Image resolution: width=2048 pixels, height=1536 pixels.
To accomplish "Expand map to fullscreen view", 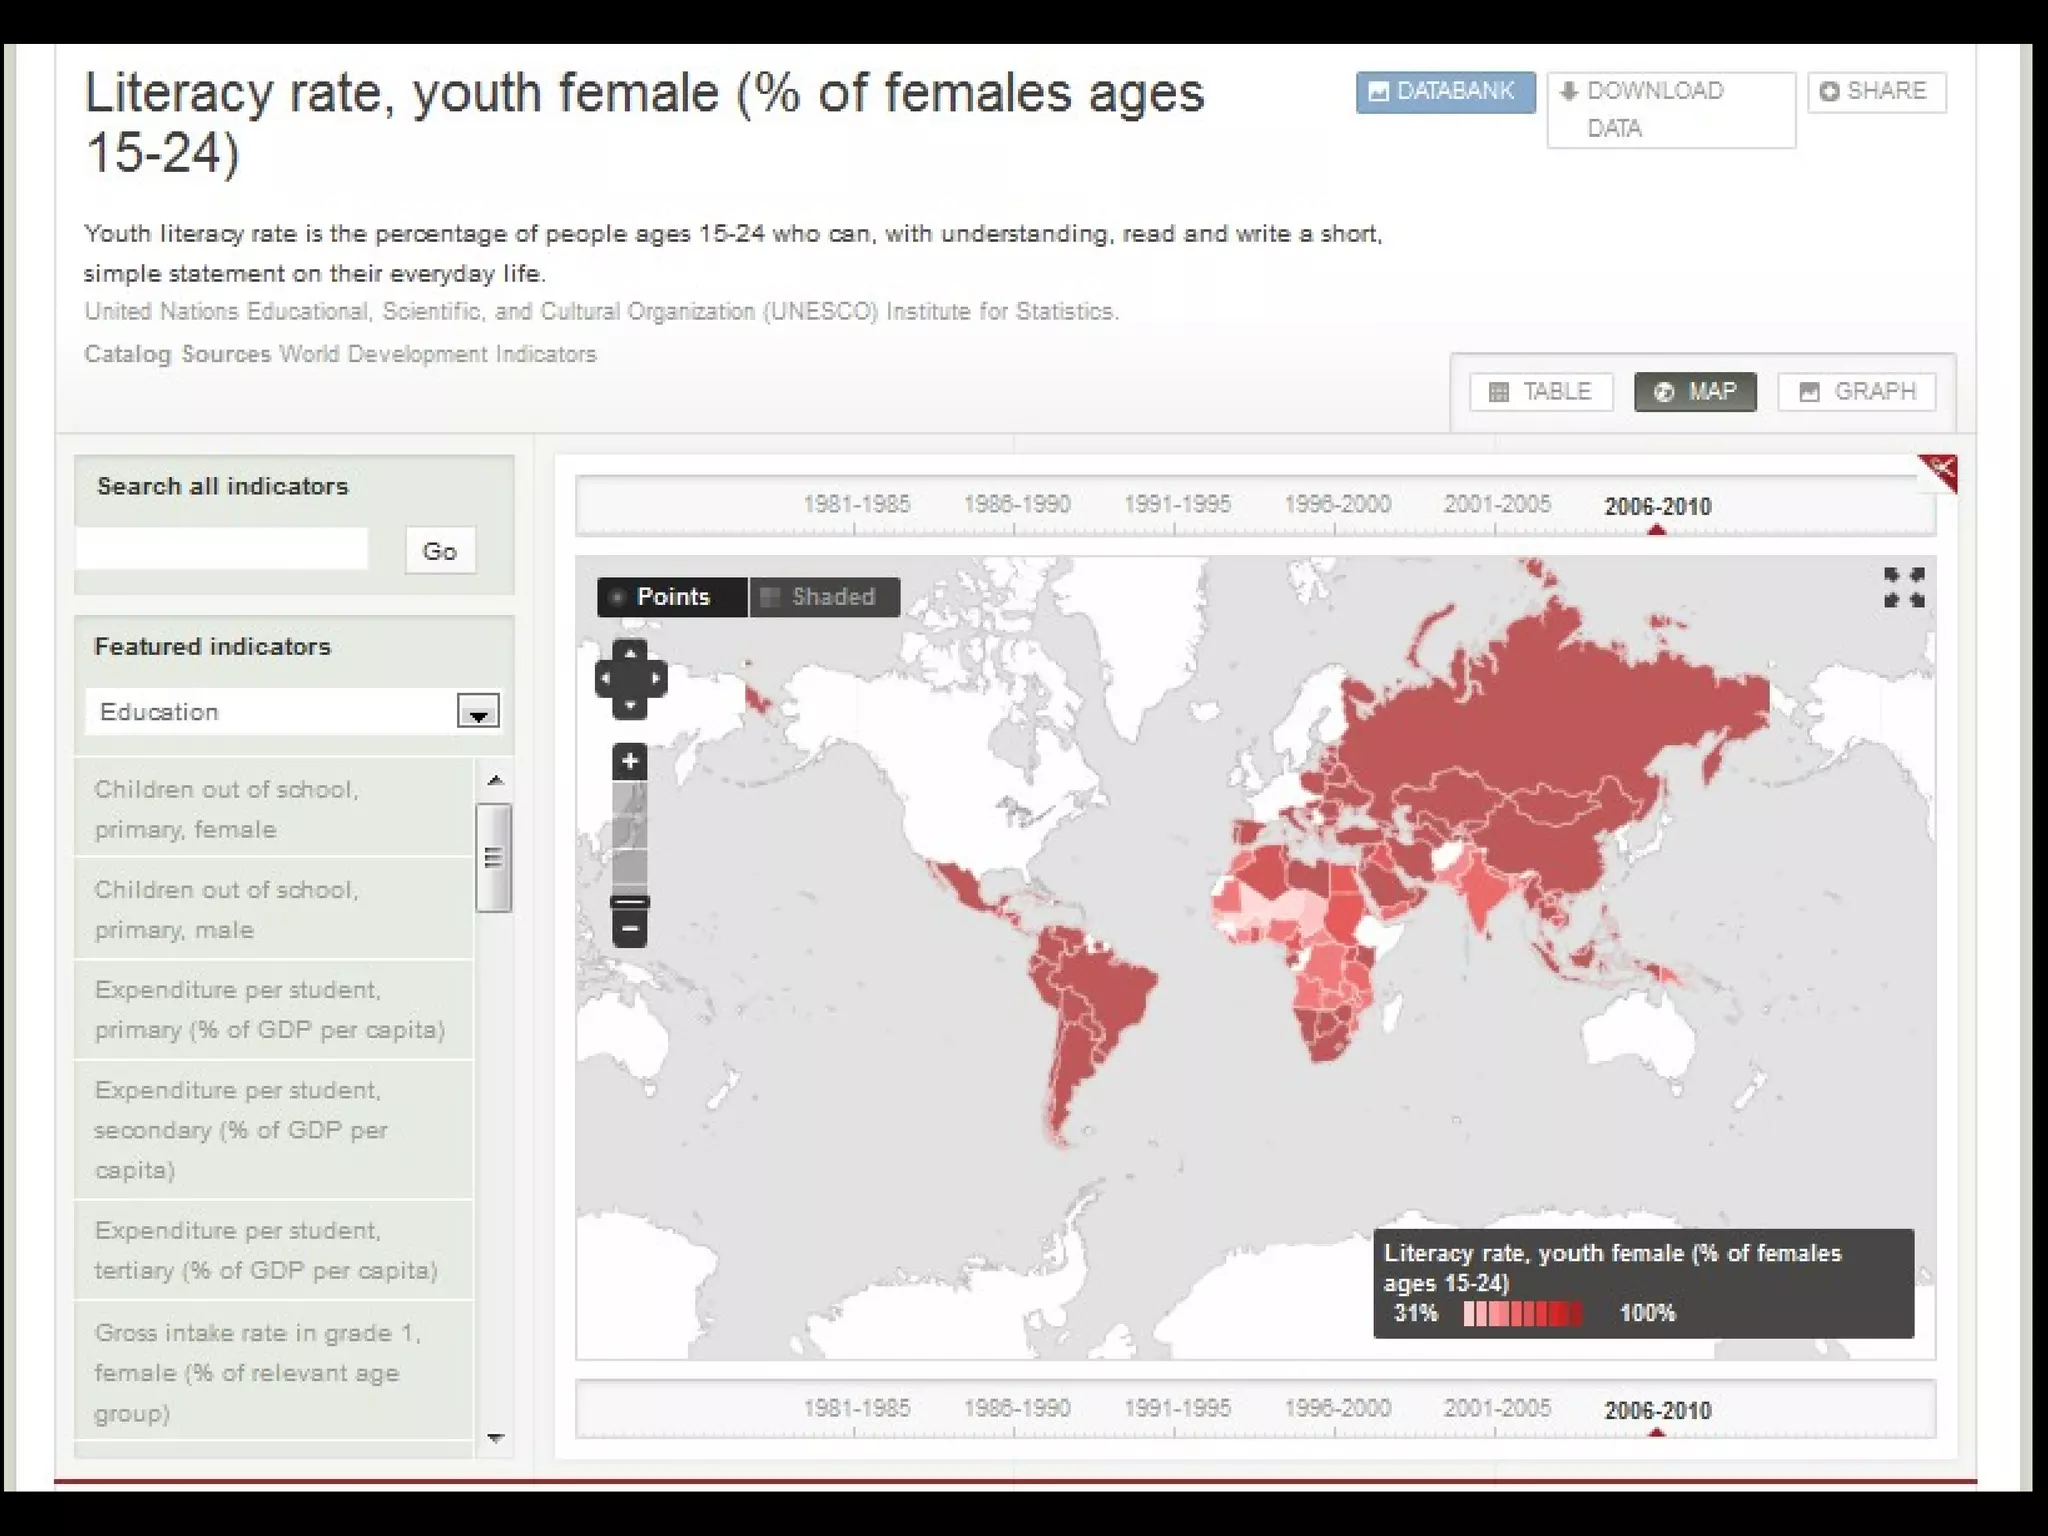I will click(1903, 587).
